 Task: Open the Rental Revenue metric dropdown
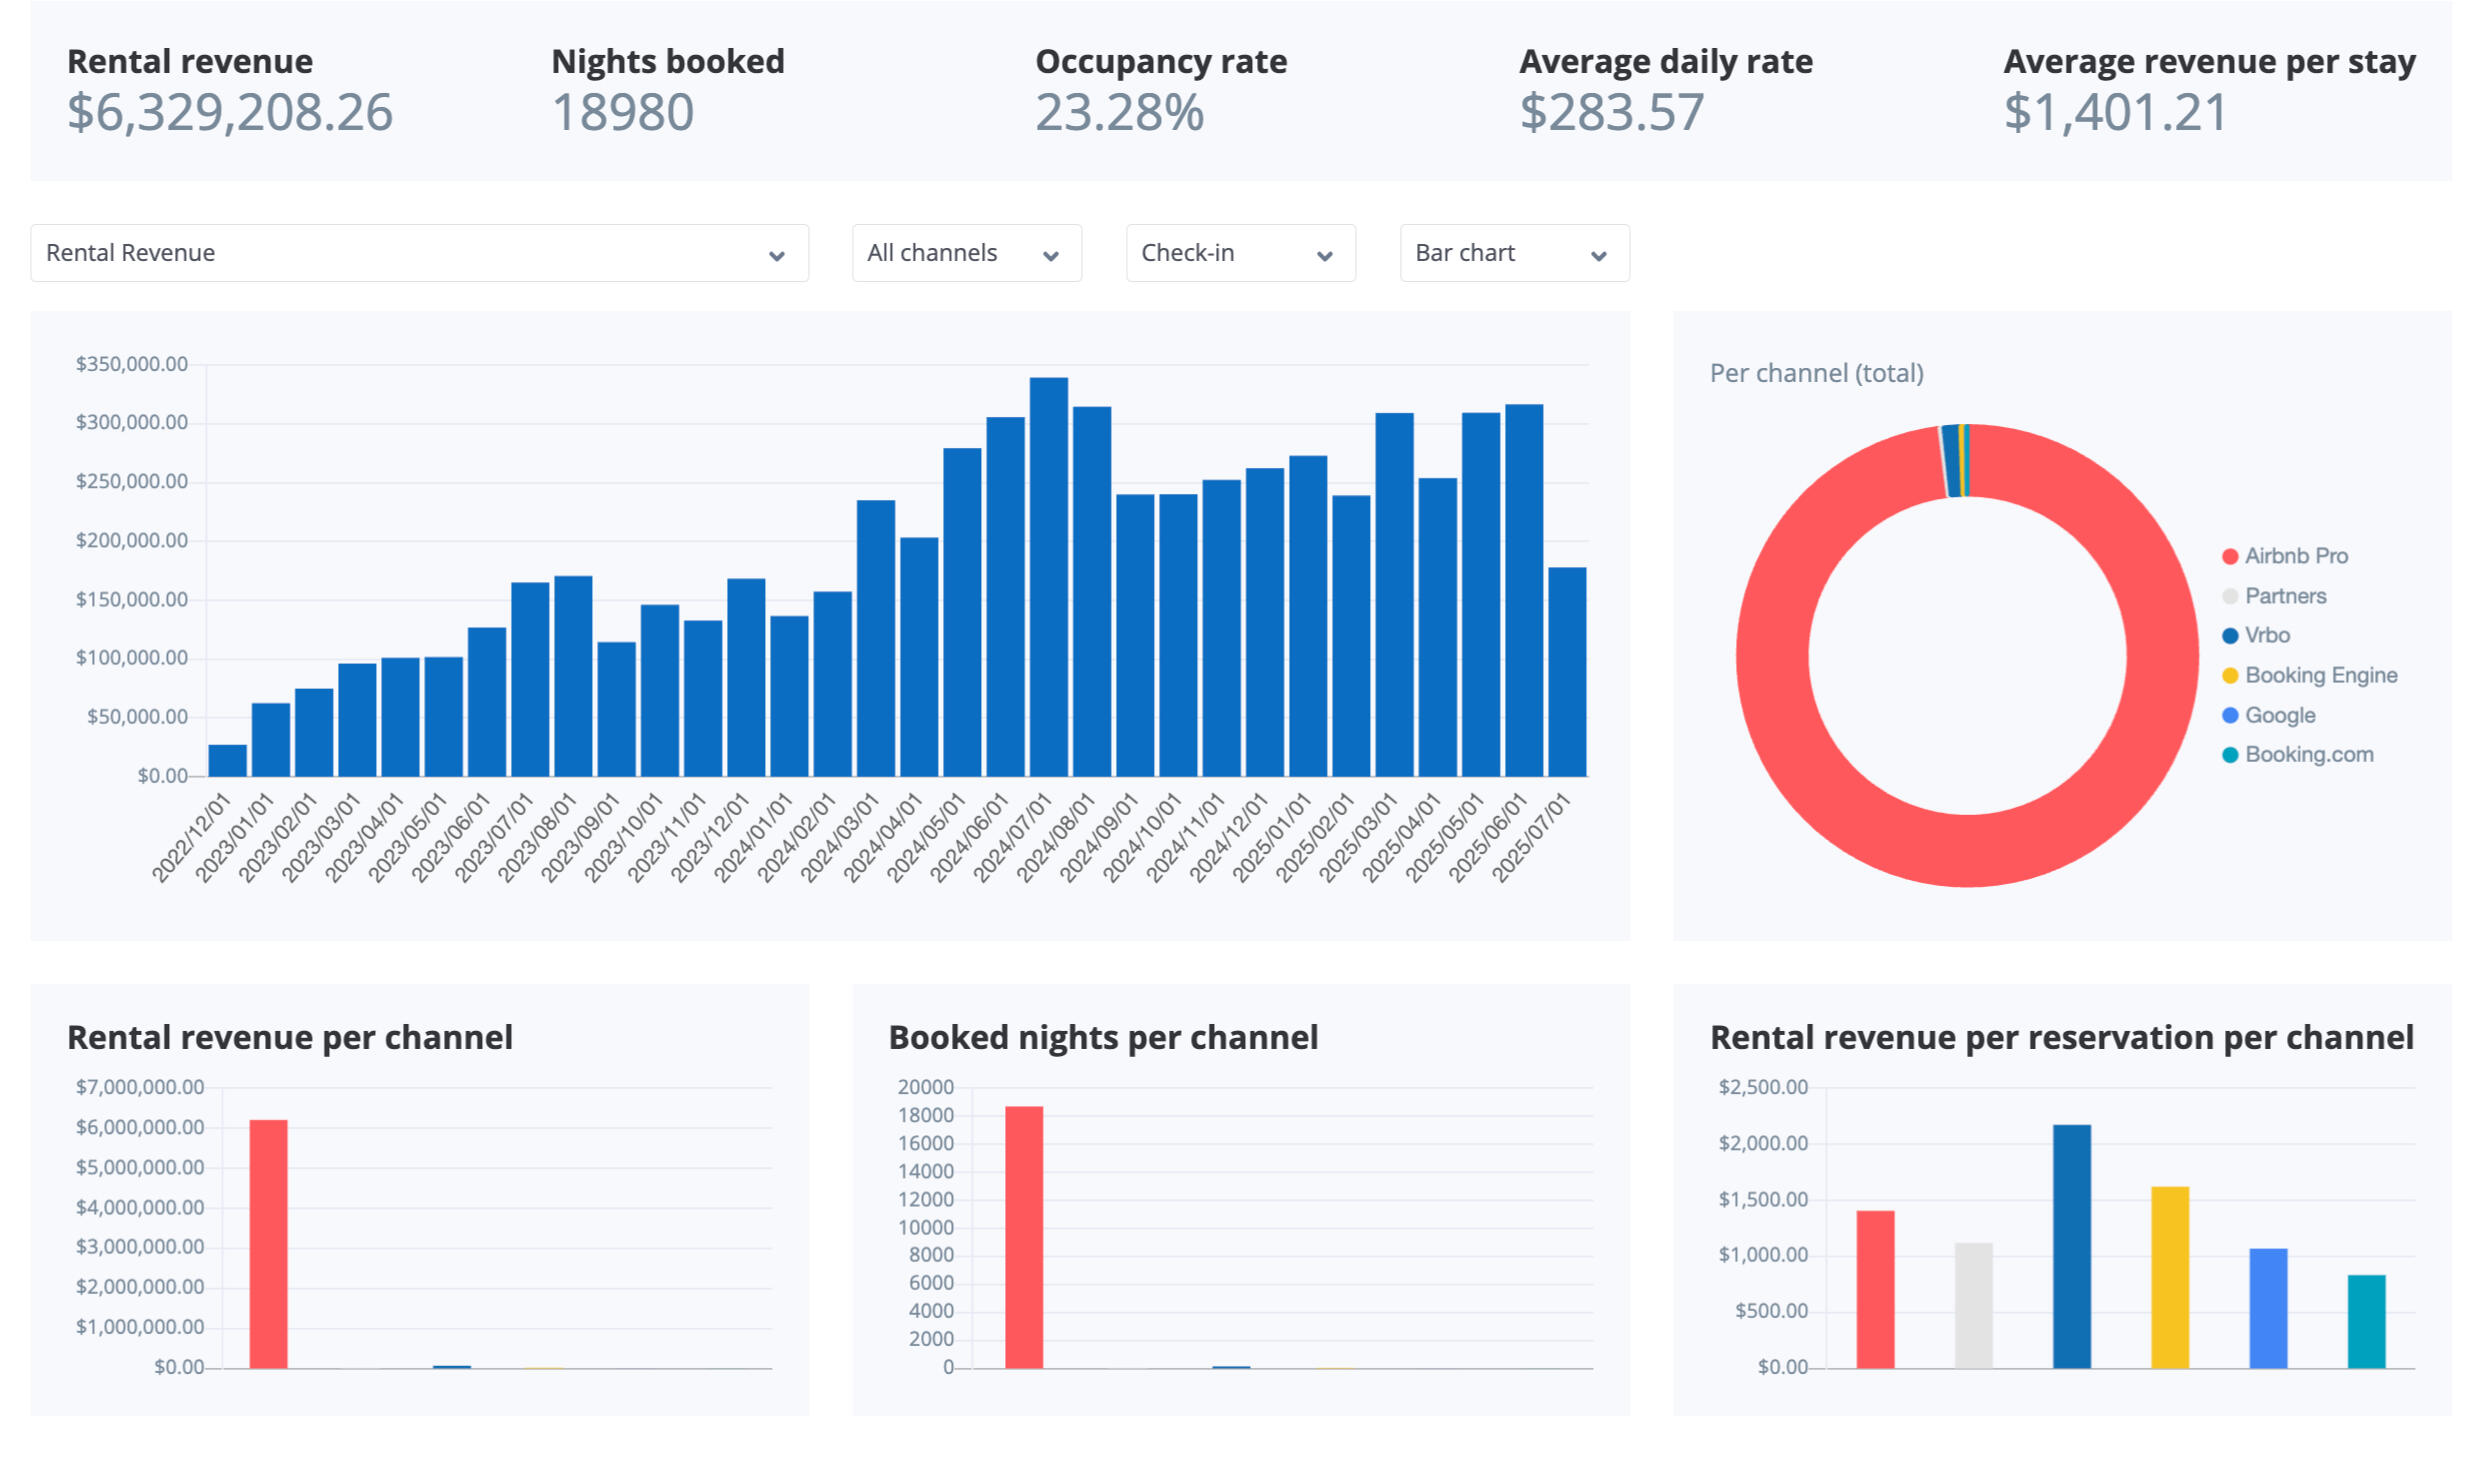(419, 253)
